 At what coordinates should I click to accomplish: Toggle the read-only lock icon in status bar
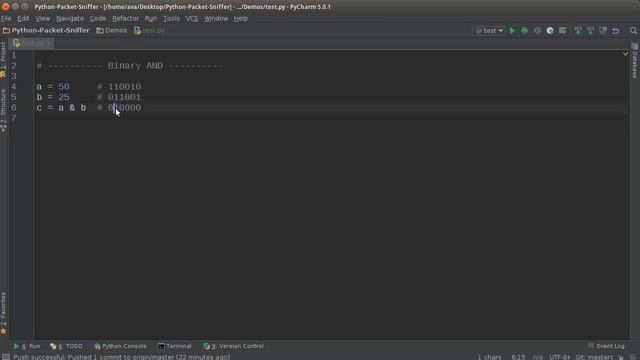[621, 357]
